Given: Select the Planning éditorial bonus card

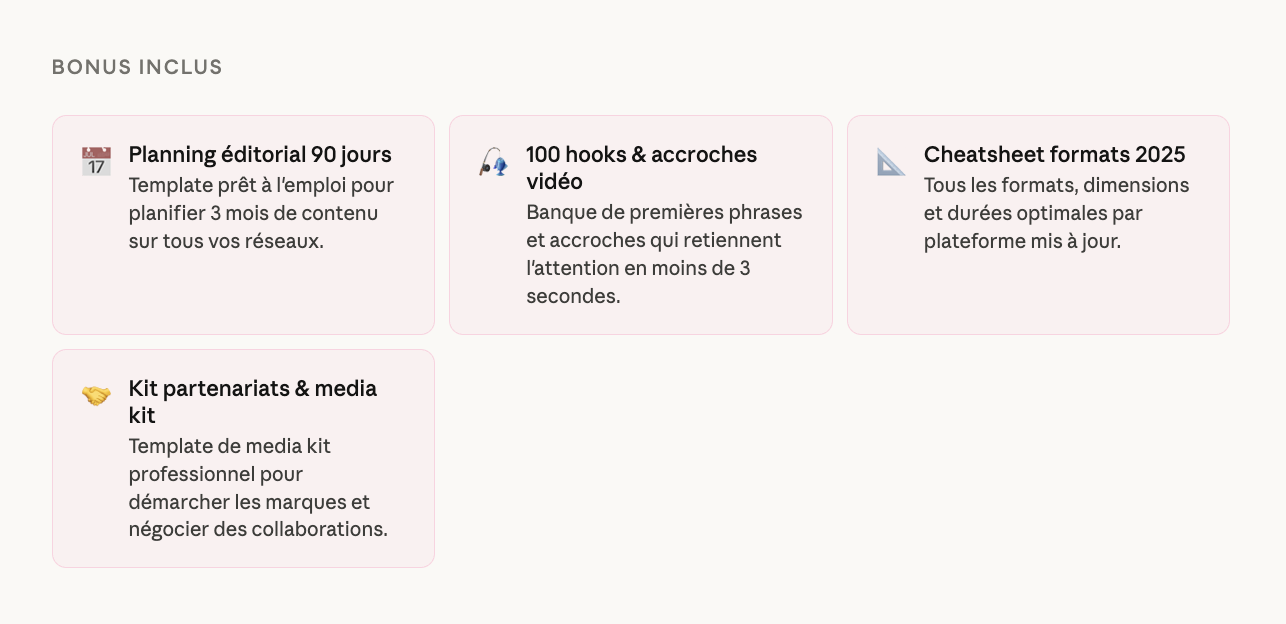Looking at the screenshot, I should (x=243, y=290).
